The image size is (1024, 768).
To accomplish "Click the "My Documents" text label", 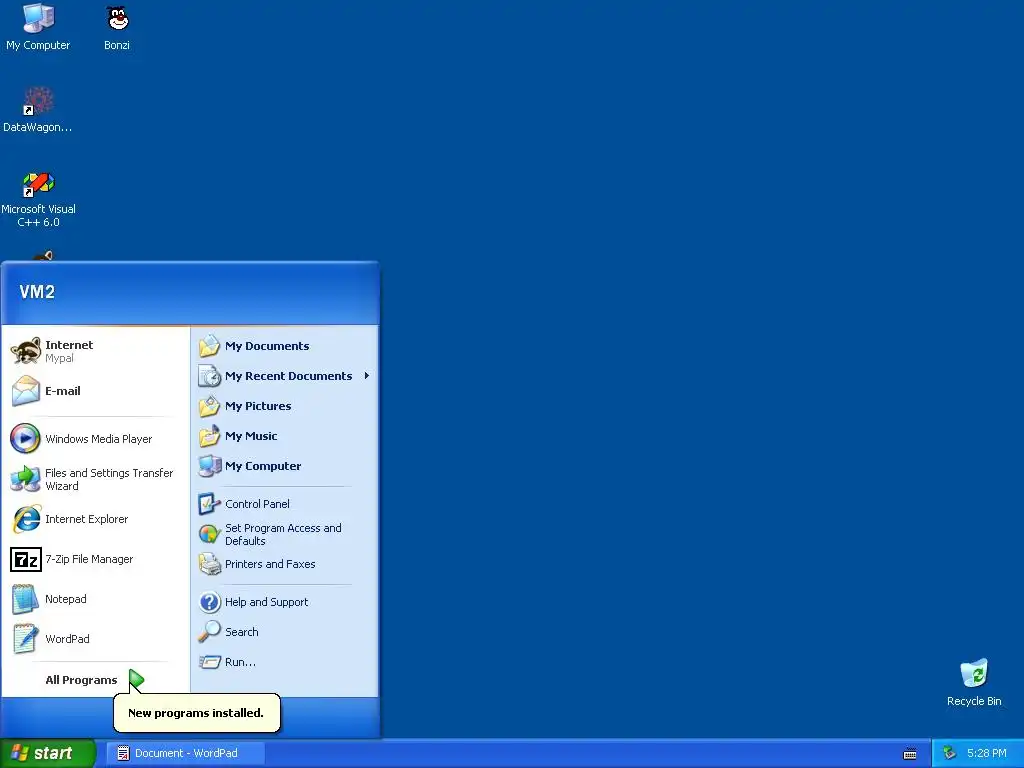I will [x=267, y=346].
